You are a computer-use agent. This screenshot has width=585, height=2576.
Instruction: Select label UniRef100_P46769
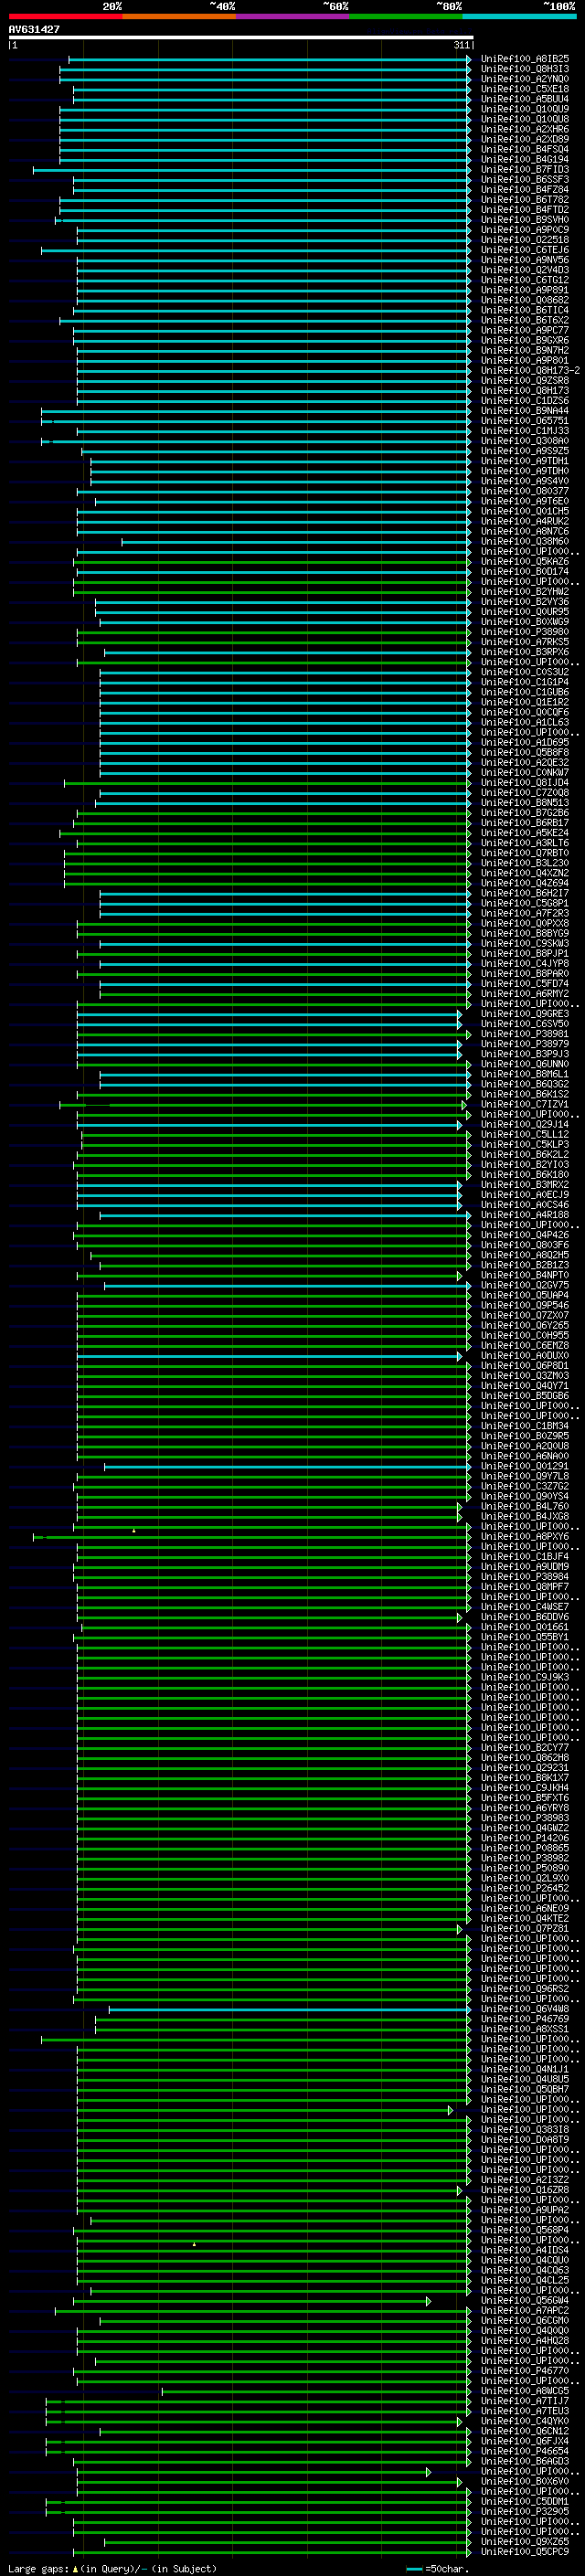[524, 2019]
